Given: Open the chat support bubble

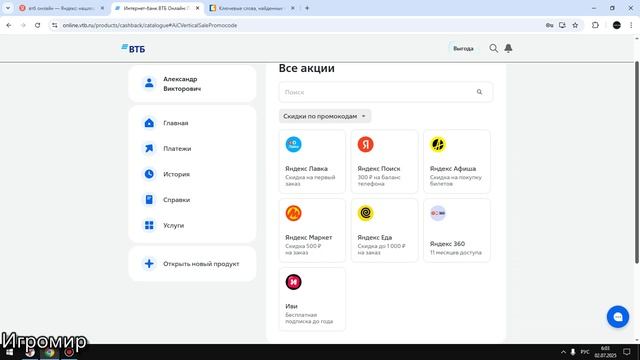Looking at the screenshot, I should (618, 317).
